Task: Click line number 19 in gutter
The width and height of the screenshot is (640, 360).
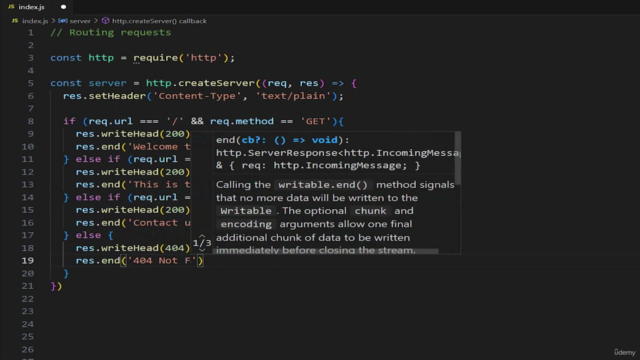Action: [28, 261]
